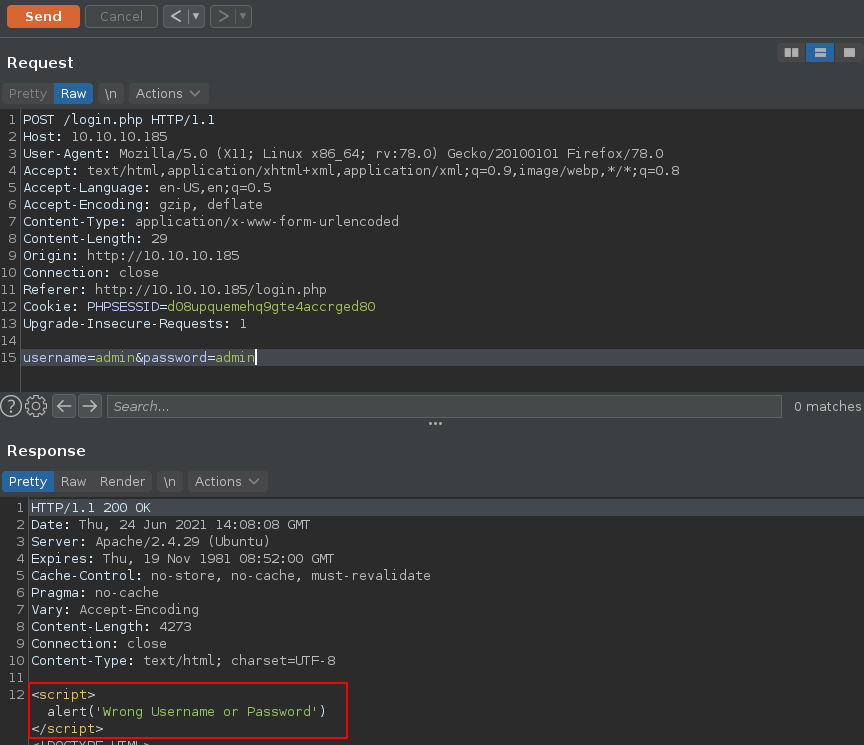Select top-bottom stacked layout icon
The height and width of the screenshot is (745, 864).
point(820,53)
